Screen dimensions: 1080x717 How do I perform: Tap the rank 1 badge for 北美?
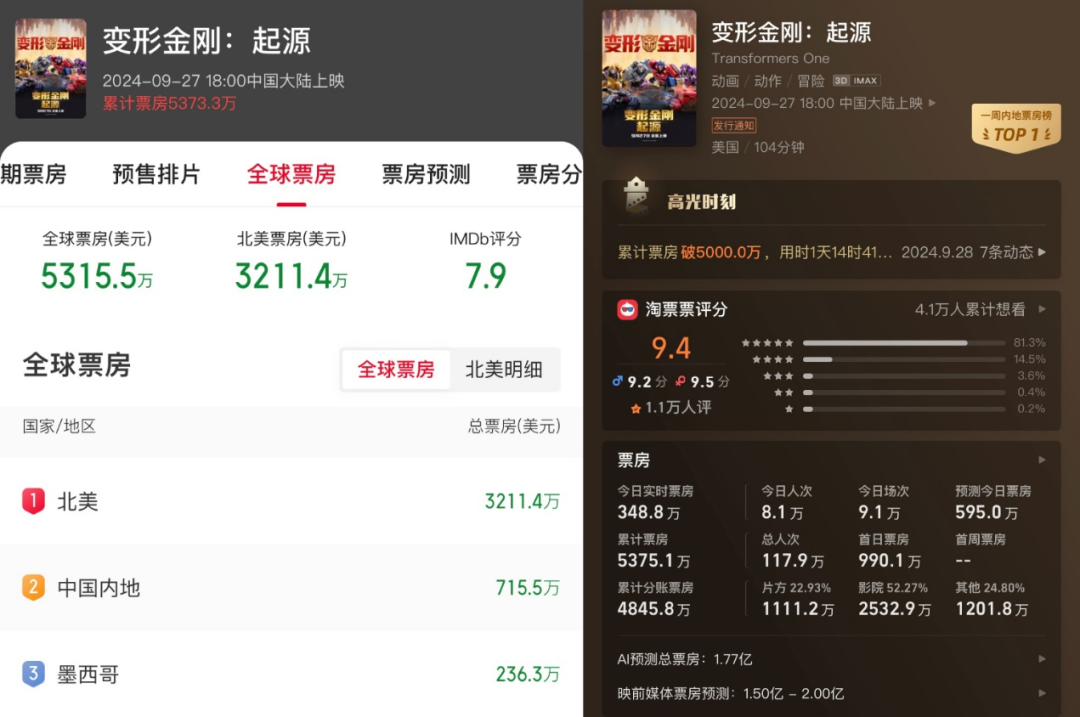[x=33, y=501]
